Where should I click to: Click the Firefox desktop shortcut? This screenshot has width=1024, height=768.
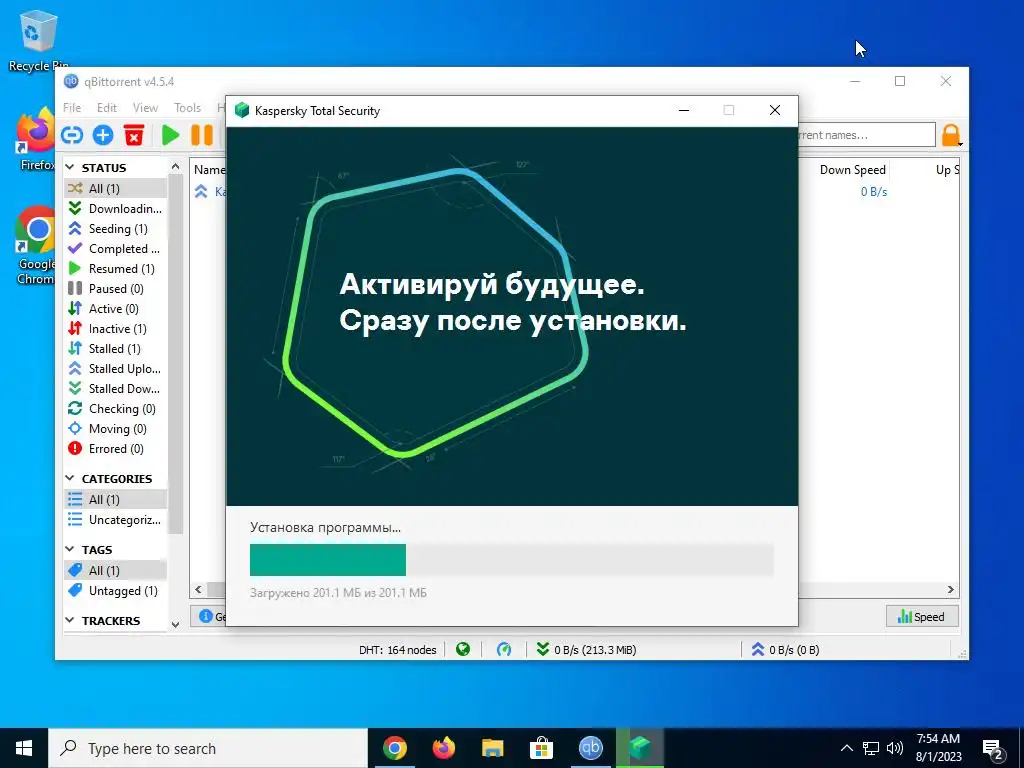[35, 139]
